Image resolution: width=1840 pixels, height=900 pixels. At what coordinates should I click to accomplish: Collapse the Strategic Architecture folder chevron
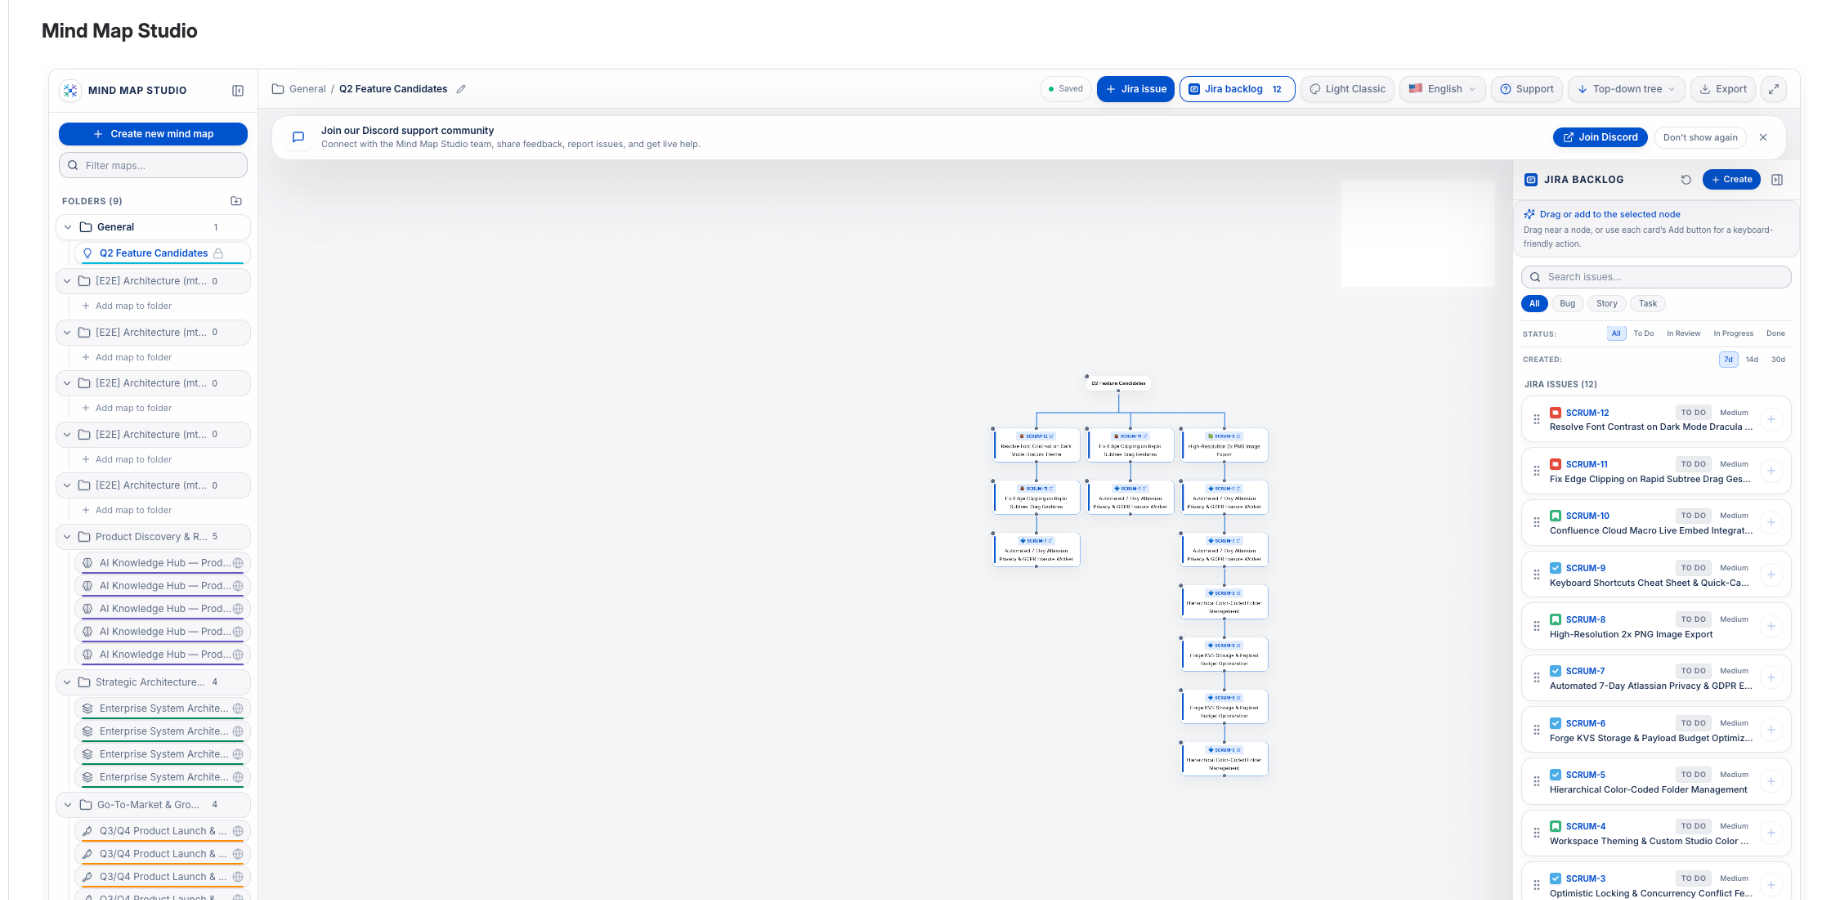pyautogui.click(x=68, y=682)
